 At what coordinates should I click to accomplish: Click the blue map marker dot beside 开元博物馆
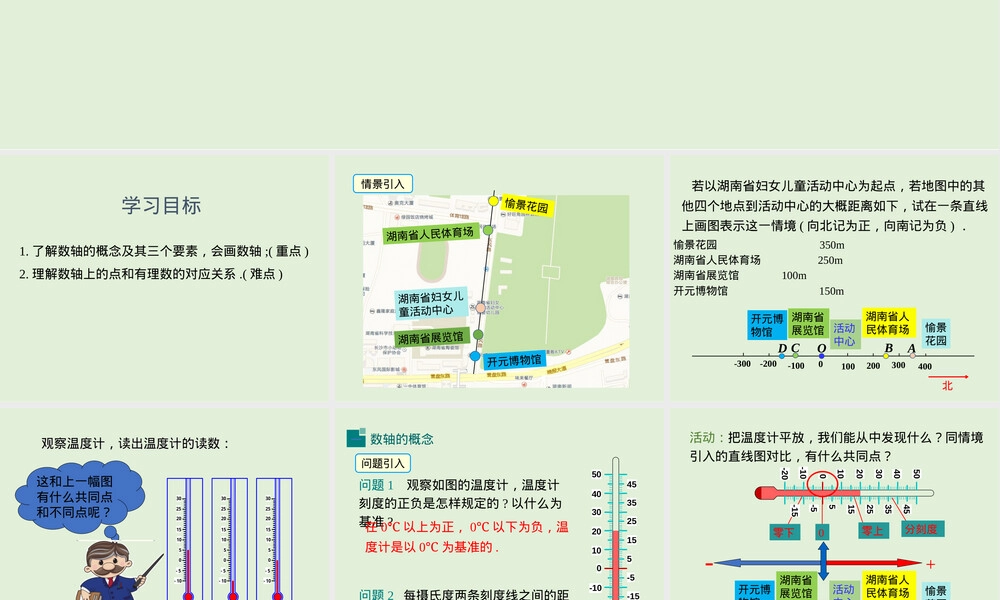coord(475,356)
